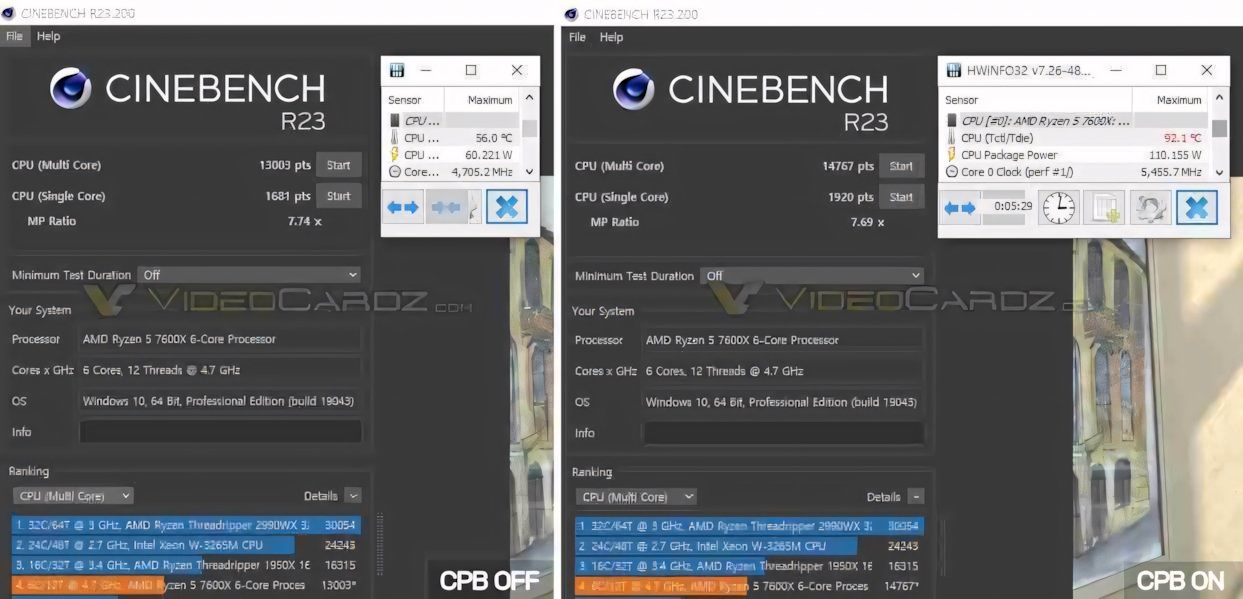
Task: Maximize the HWiNFO32 v7.26 window
Action: click(x=1160, y=71)
